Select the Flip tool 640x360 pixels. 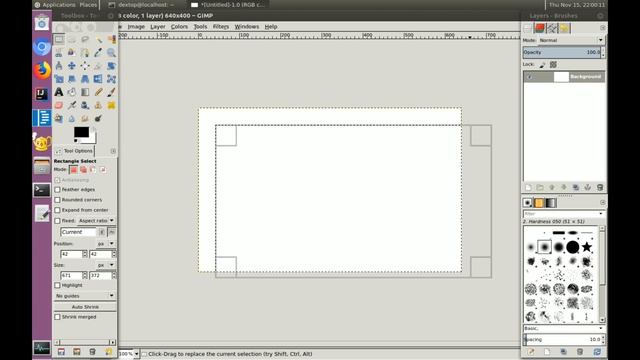click(x=98, y=79)
